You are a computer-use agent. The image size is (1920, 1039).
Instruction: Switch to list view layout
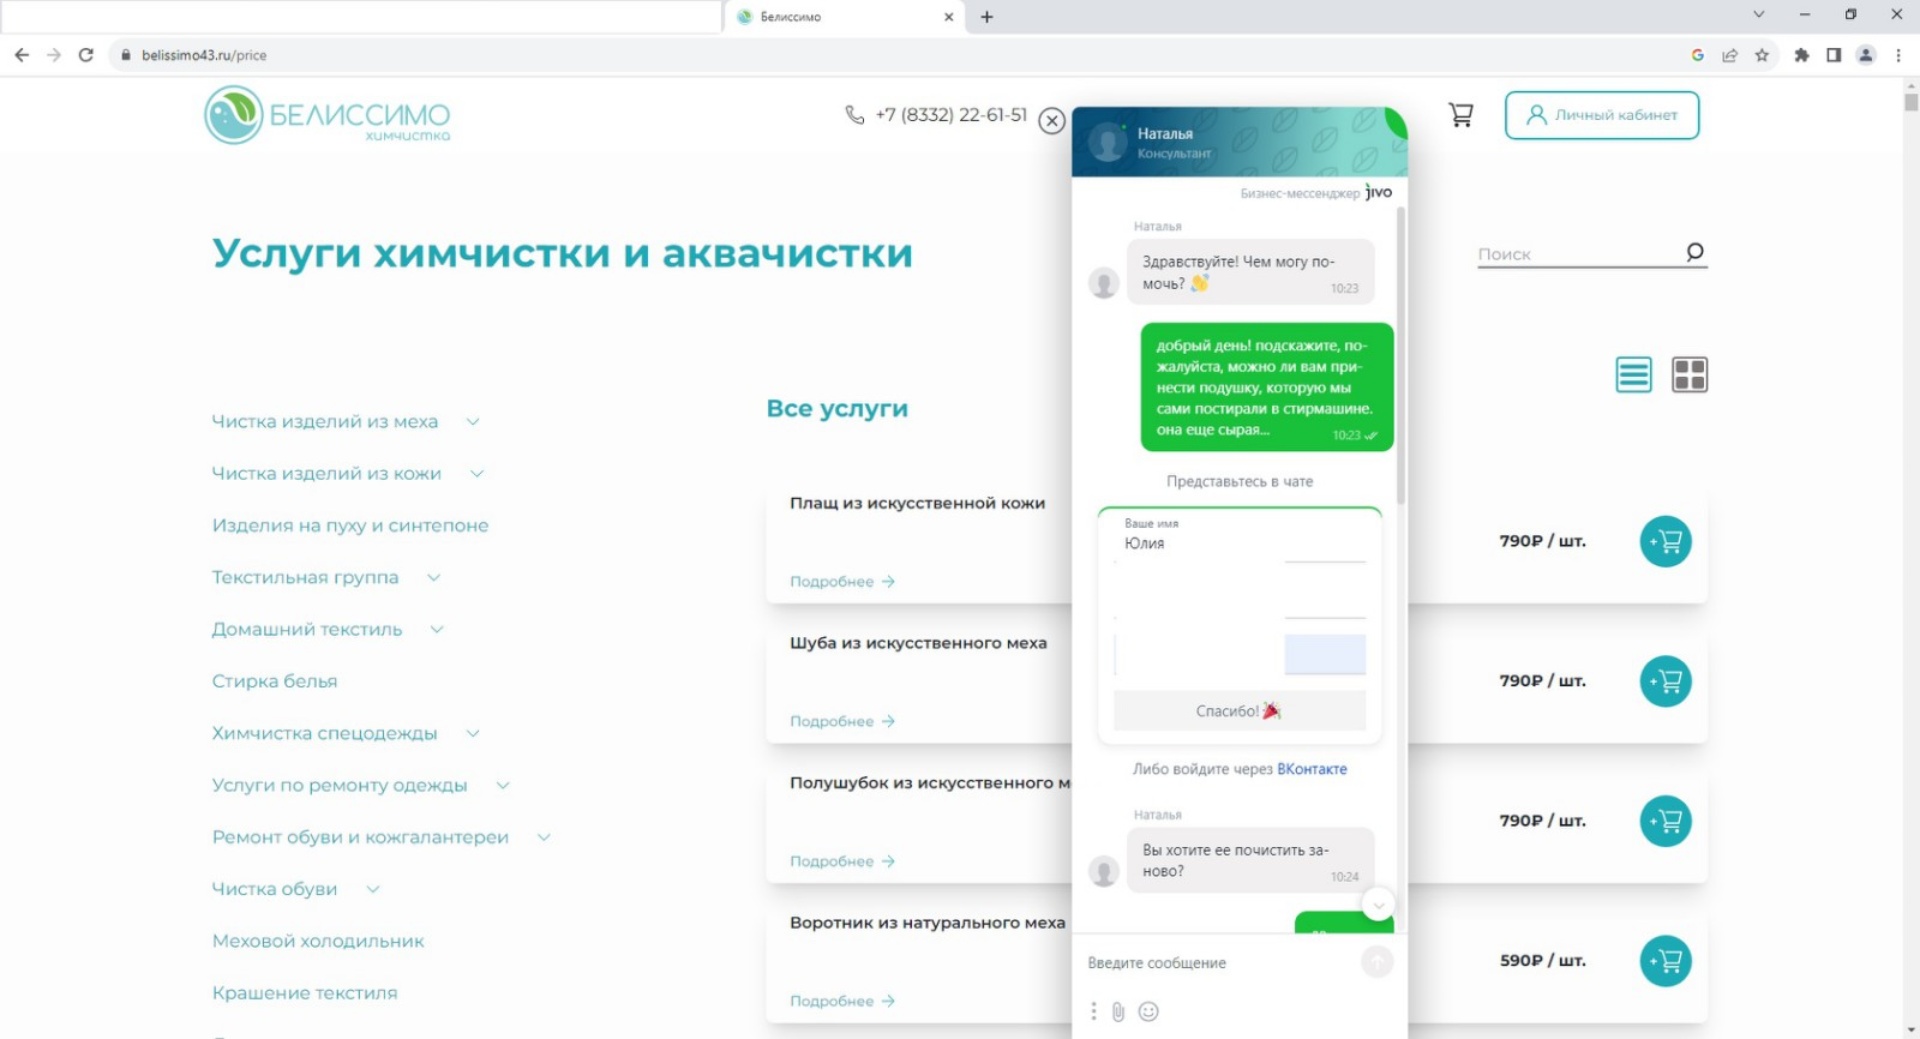click(x=1634, y=375)
